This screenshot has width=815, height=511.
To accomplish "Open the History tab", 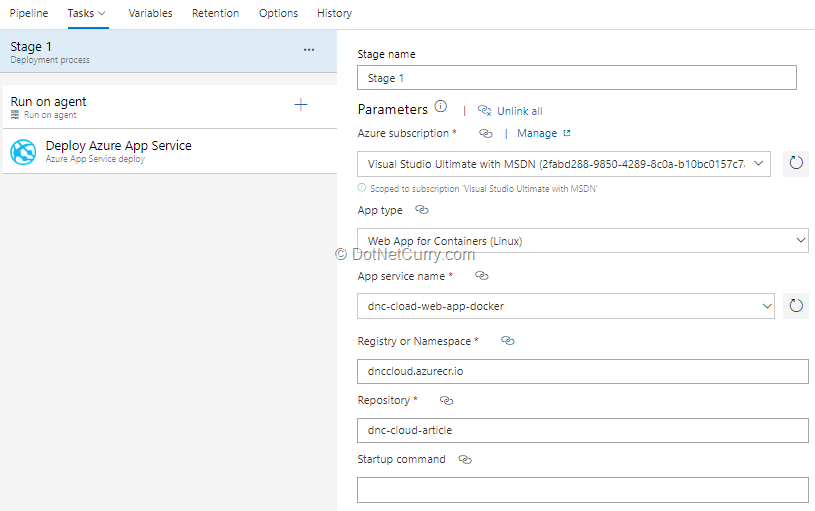I will click(x=334, y=13).
